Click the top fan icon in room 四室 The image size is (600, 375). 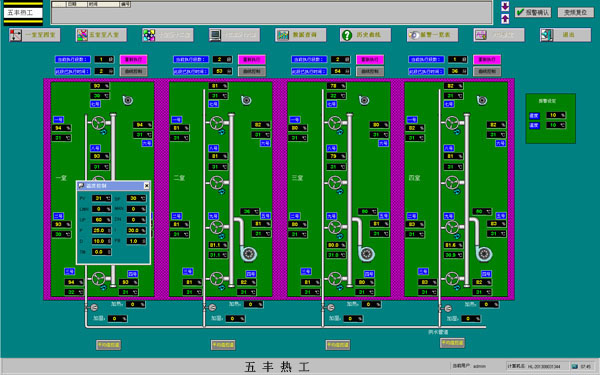pyautogui.click(x=452, y=123)
